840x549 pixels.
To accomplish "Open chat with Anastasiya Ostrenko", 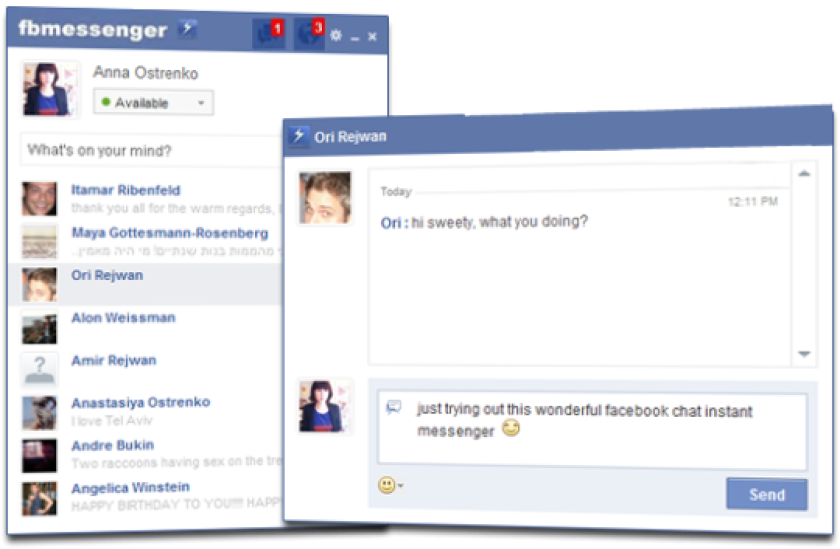I will pos(141,402).
